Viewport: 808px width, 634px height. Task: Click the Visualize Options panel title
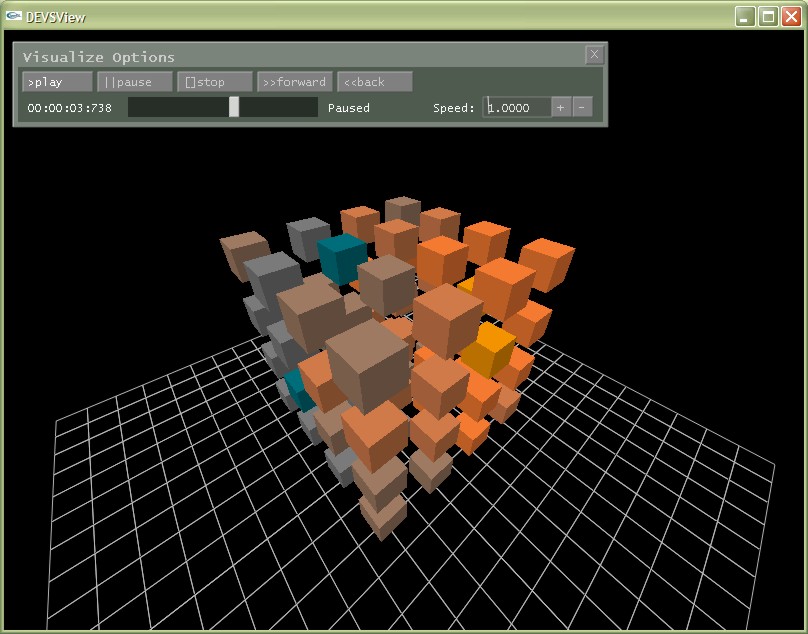point(99,57)
